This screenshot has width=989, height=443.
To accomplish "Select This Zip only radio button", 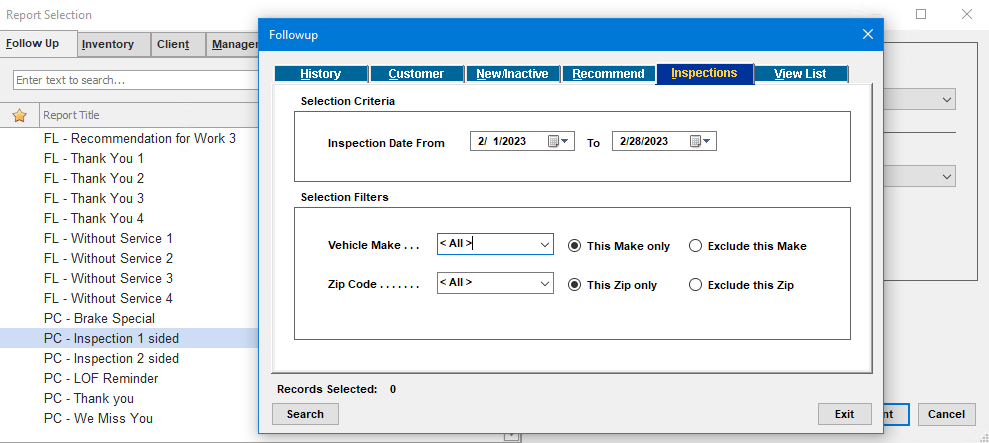I will tap(574, 285).
